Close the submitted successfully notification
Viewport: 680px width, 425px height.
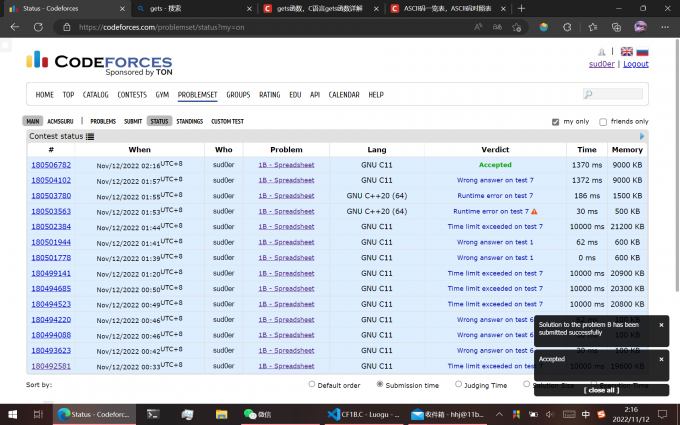pos(661,325)
